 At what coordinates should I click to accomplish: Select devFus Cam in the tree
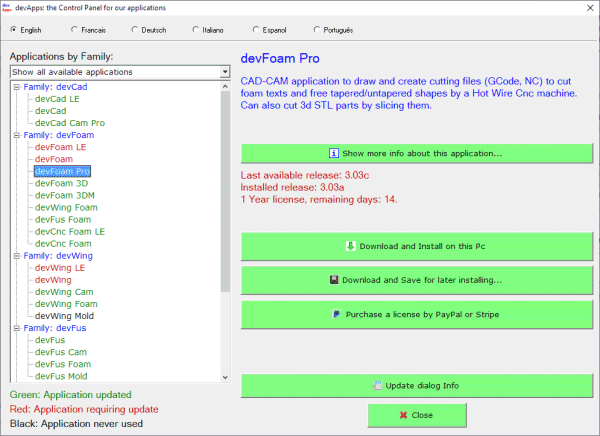[61, 352]
